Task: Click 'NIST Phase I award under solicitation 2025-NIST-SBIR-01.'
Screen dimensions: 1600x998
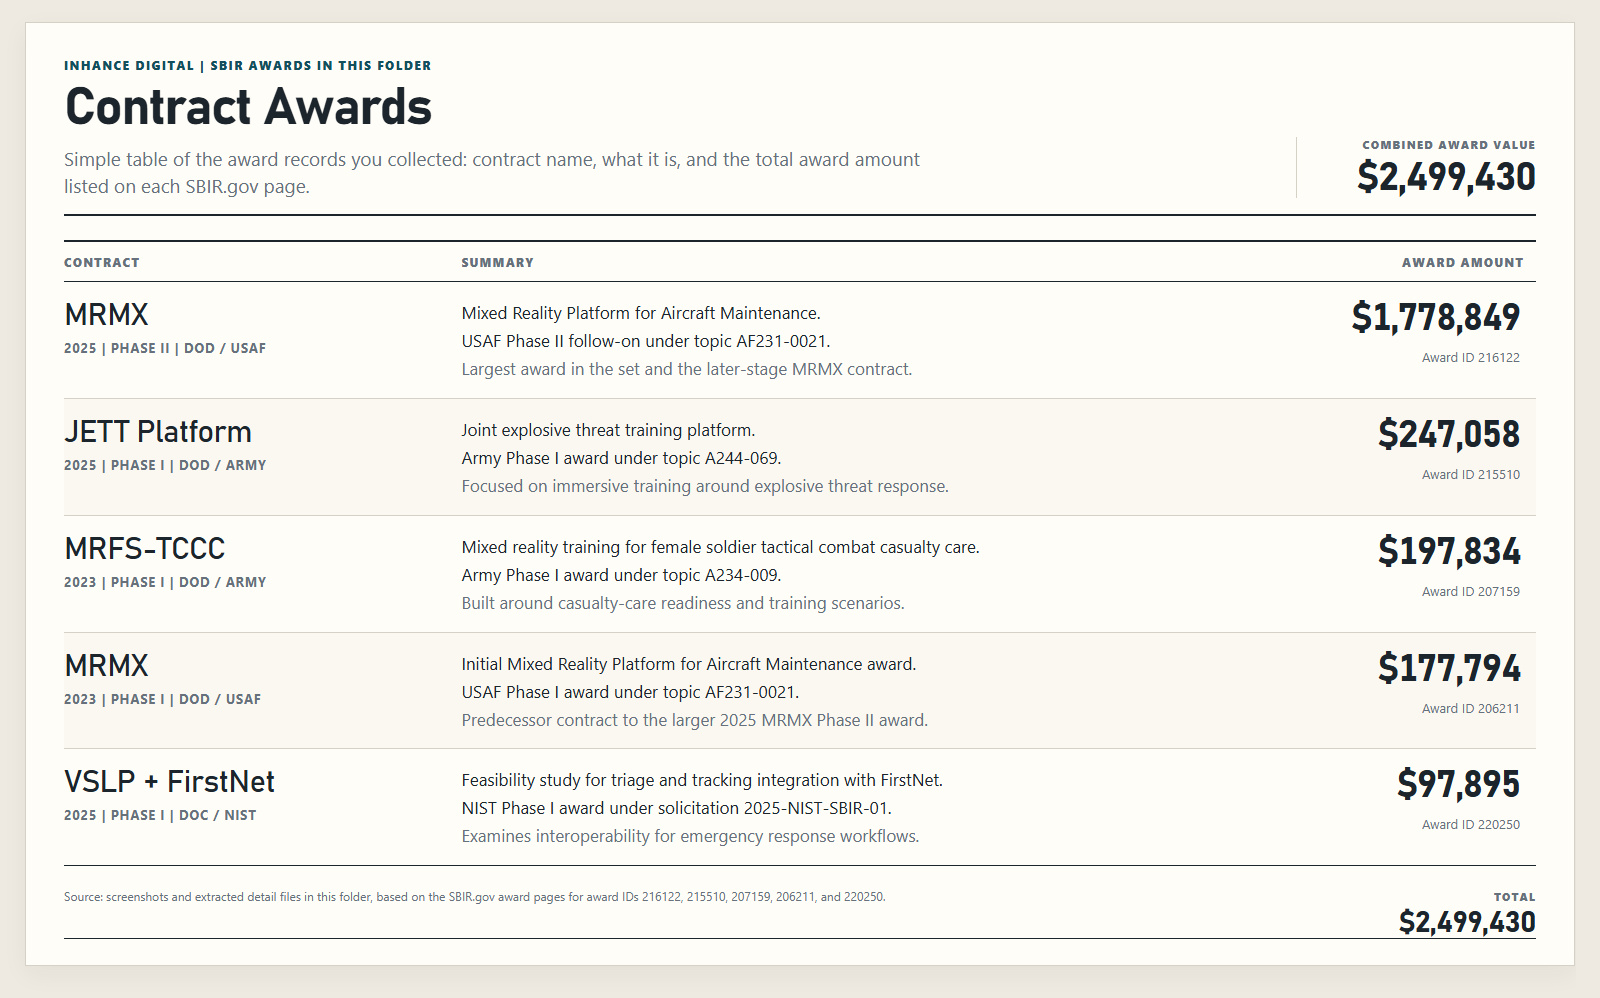Action: point(676,809)
